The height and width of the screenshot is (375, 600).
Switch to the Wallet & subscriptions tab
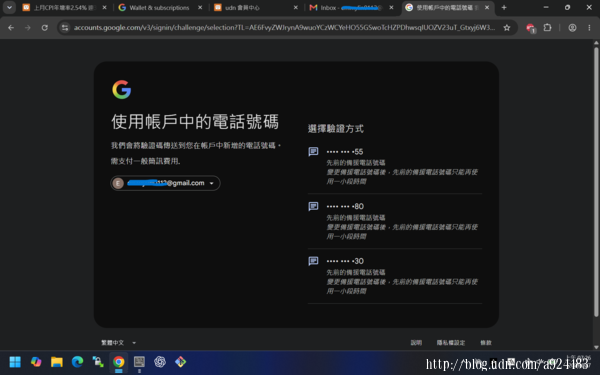click(160, 8)
